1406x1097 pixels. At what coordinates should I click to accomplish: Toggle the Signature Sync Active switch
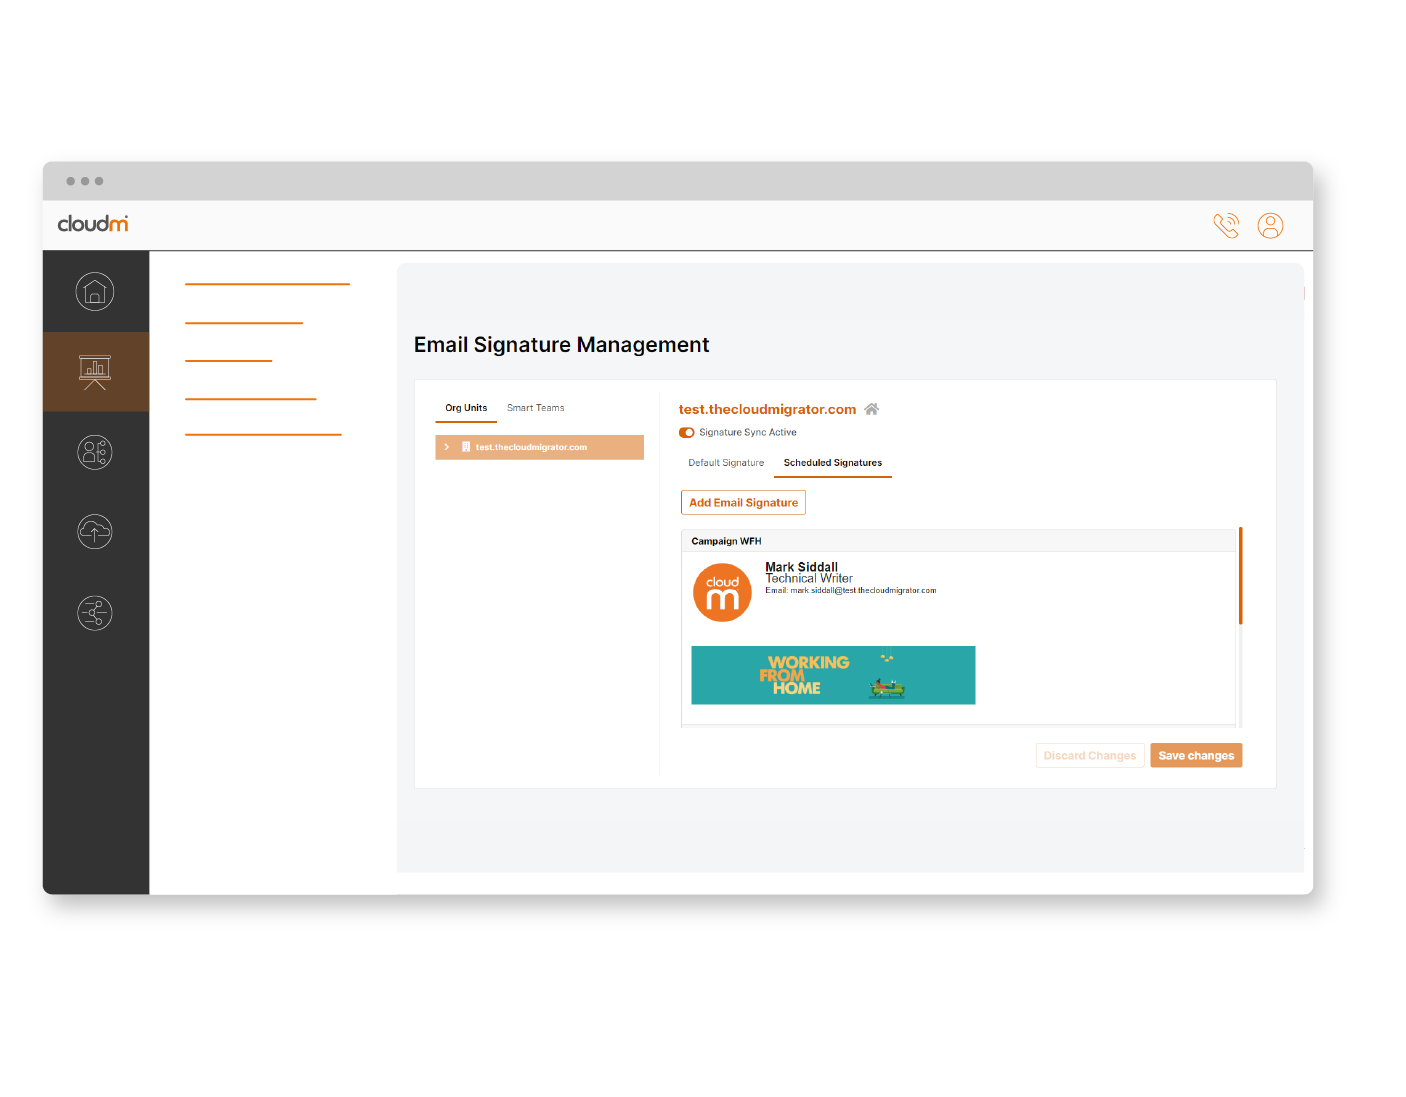point(686,433)
